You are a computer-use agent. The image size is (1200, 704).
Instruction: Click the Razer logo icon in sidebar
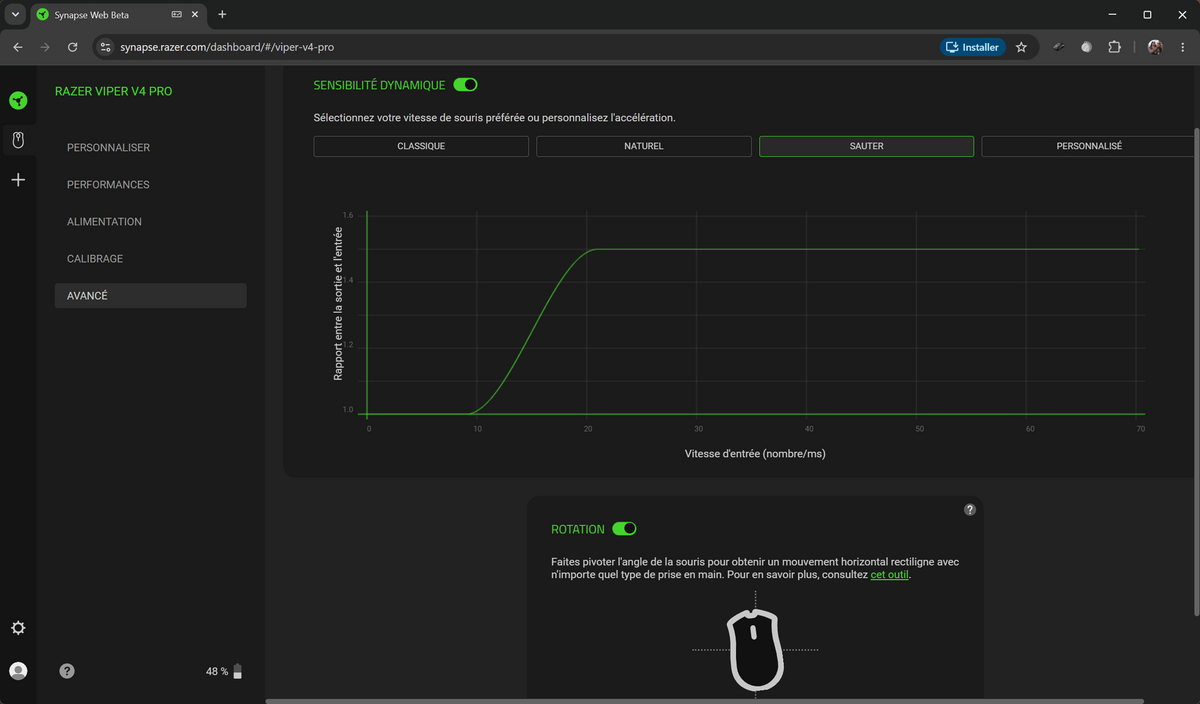pos(18,100)
